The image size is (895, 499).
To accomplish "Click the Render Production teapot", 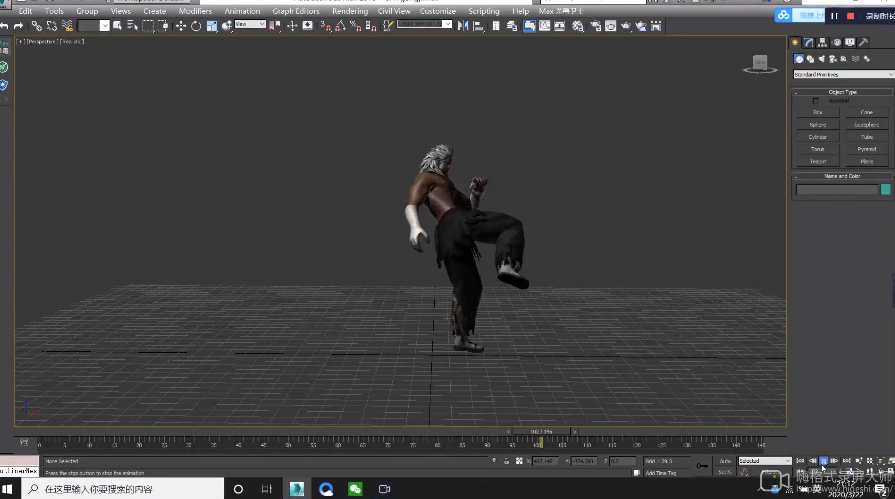I will [x=626, y=26].
